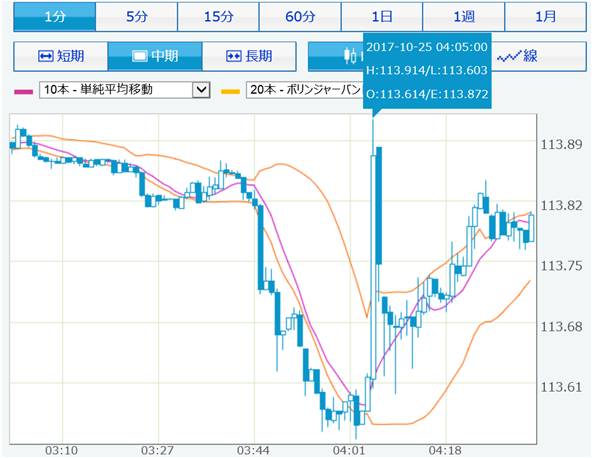This screenshot has height=458, width=592.
Task: Click the line chart zigzag icon
Action: [x=509, y=57]
